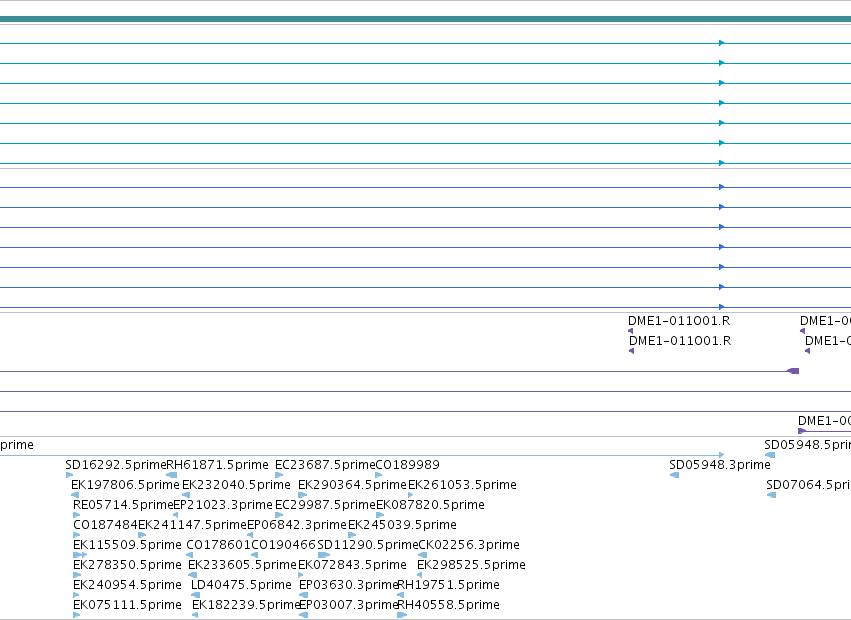Select EK232040.5prime feature label

click(x=236, y=485)
